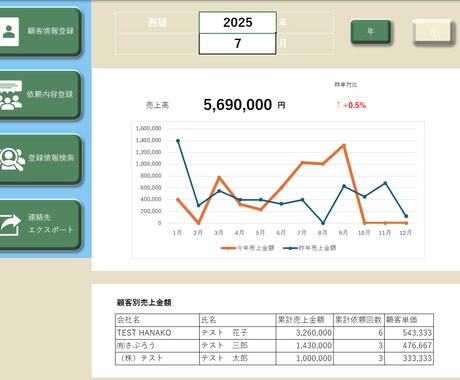This screenshot has height=380, width=460.
Task: Click the group chat icon for 依頼内容登録
Action: click(11, 95)
